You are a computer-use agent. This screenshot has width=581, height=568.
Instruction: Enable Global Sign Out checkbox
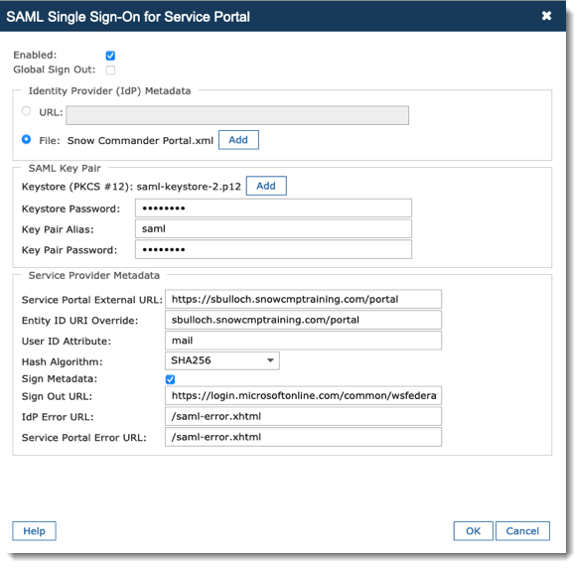point(110,70)
